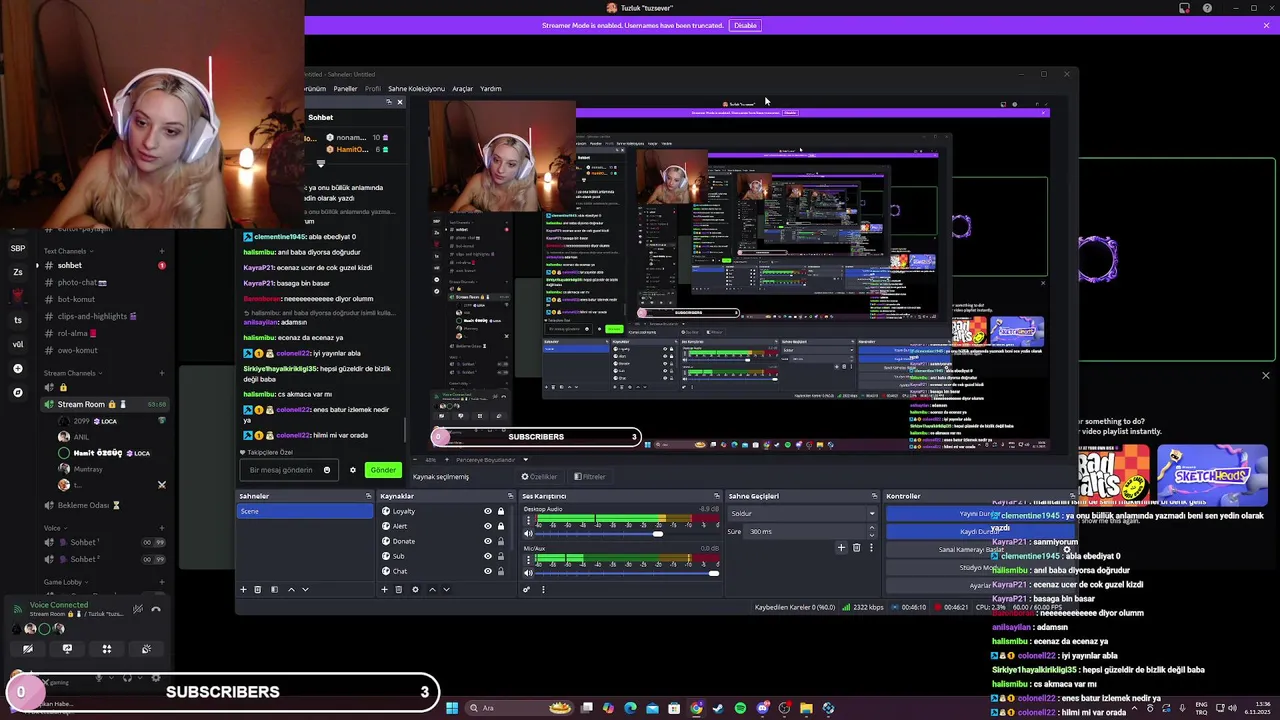1280x720 pixels.
Task: Share screen in Discord voice panel
Action: [67, 649]
